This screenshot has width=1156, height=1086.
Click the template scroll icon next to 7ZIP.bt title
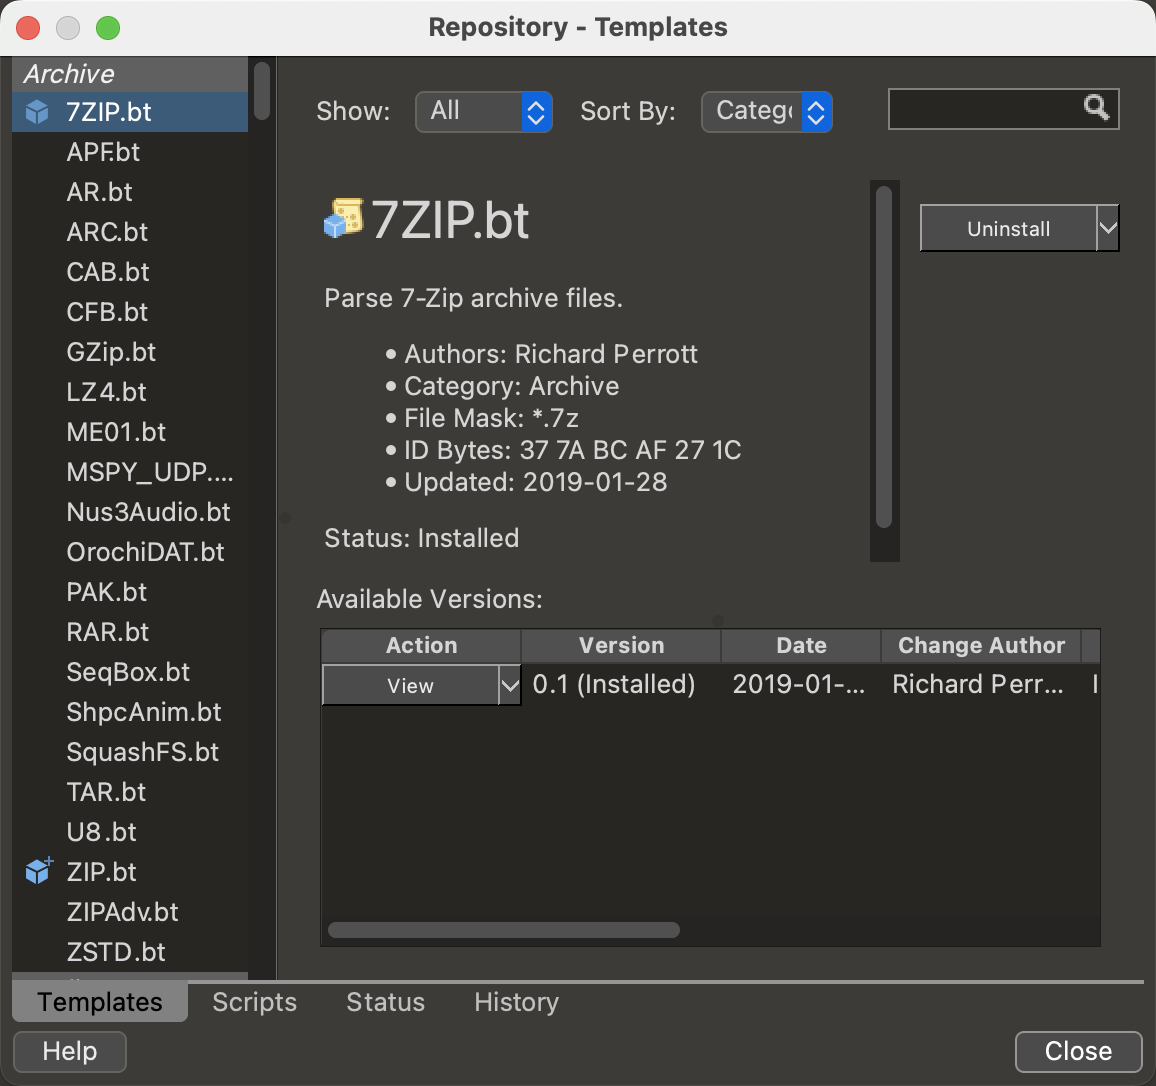(344, 218)
